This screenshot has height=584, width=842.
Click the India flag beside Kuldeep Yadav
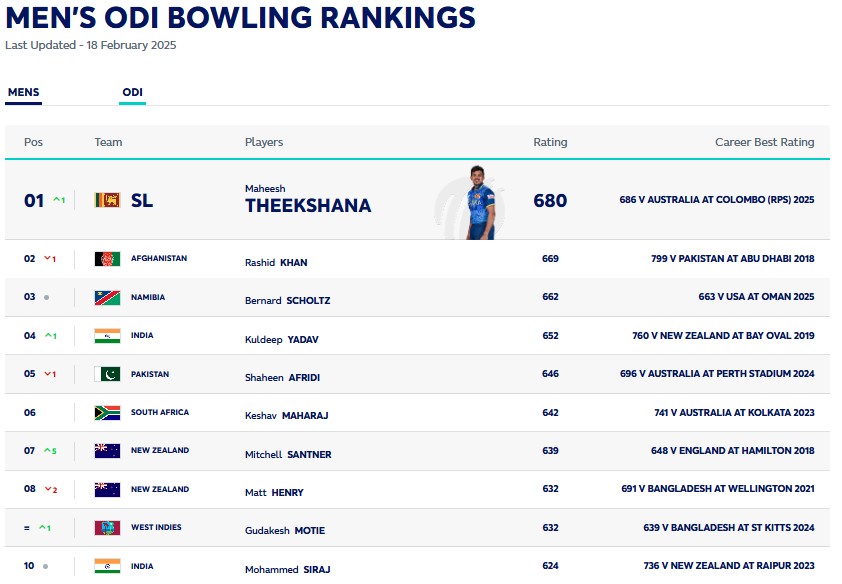tap(107, 336)
